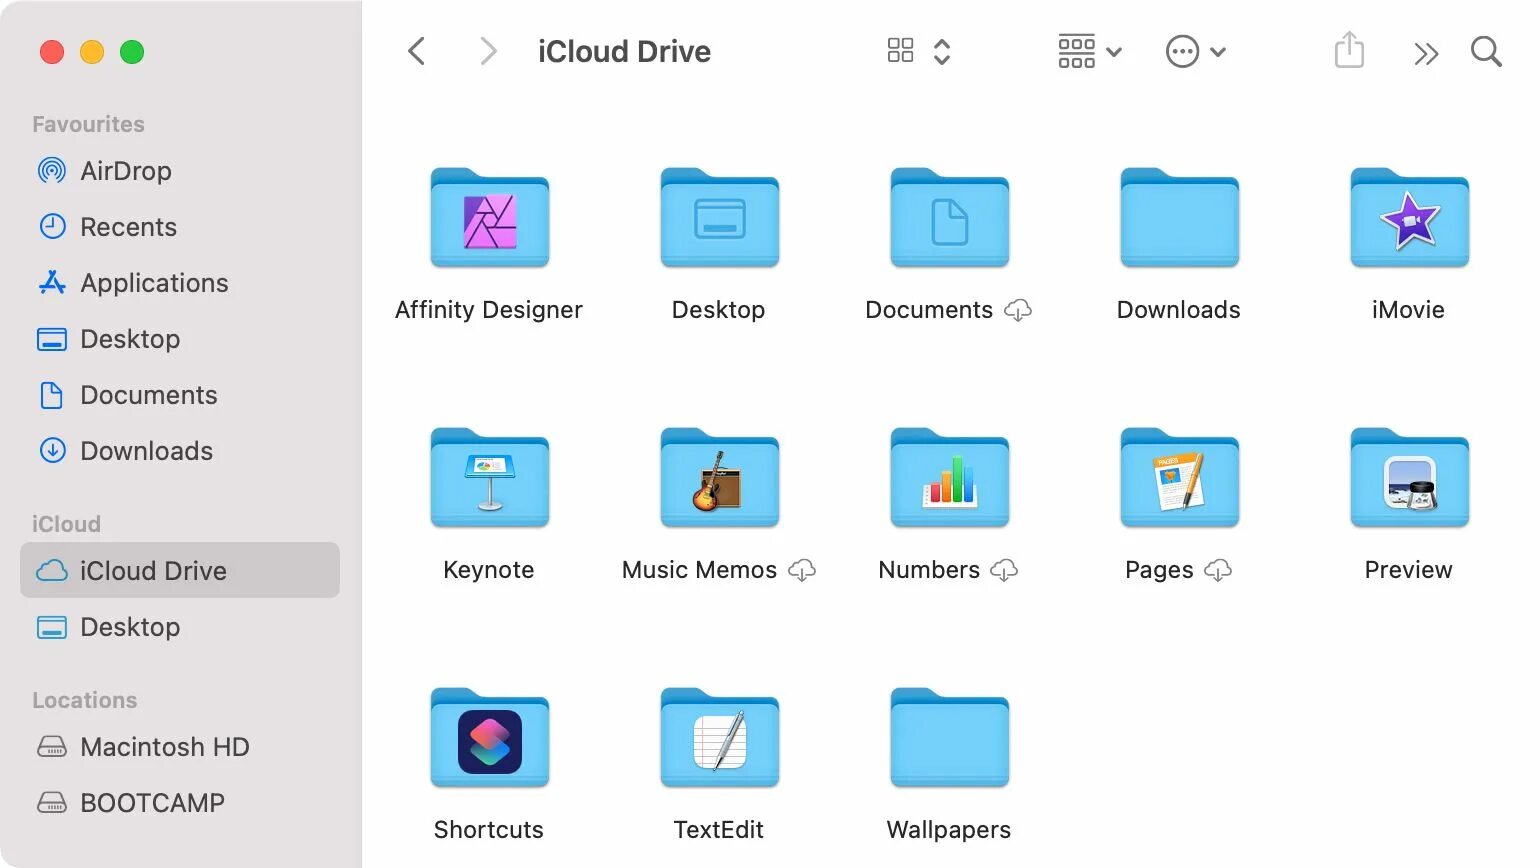Open the view style up-down chevron menu
The image size is (1540, 868).
(942, 51)
